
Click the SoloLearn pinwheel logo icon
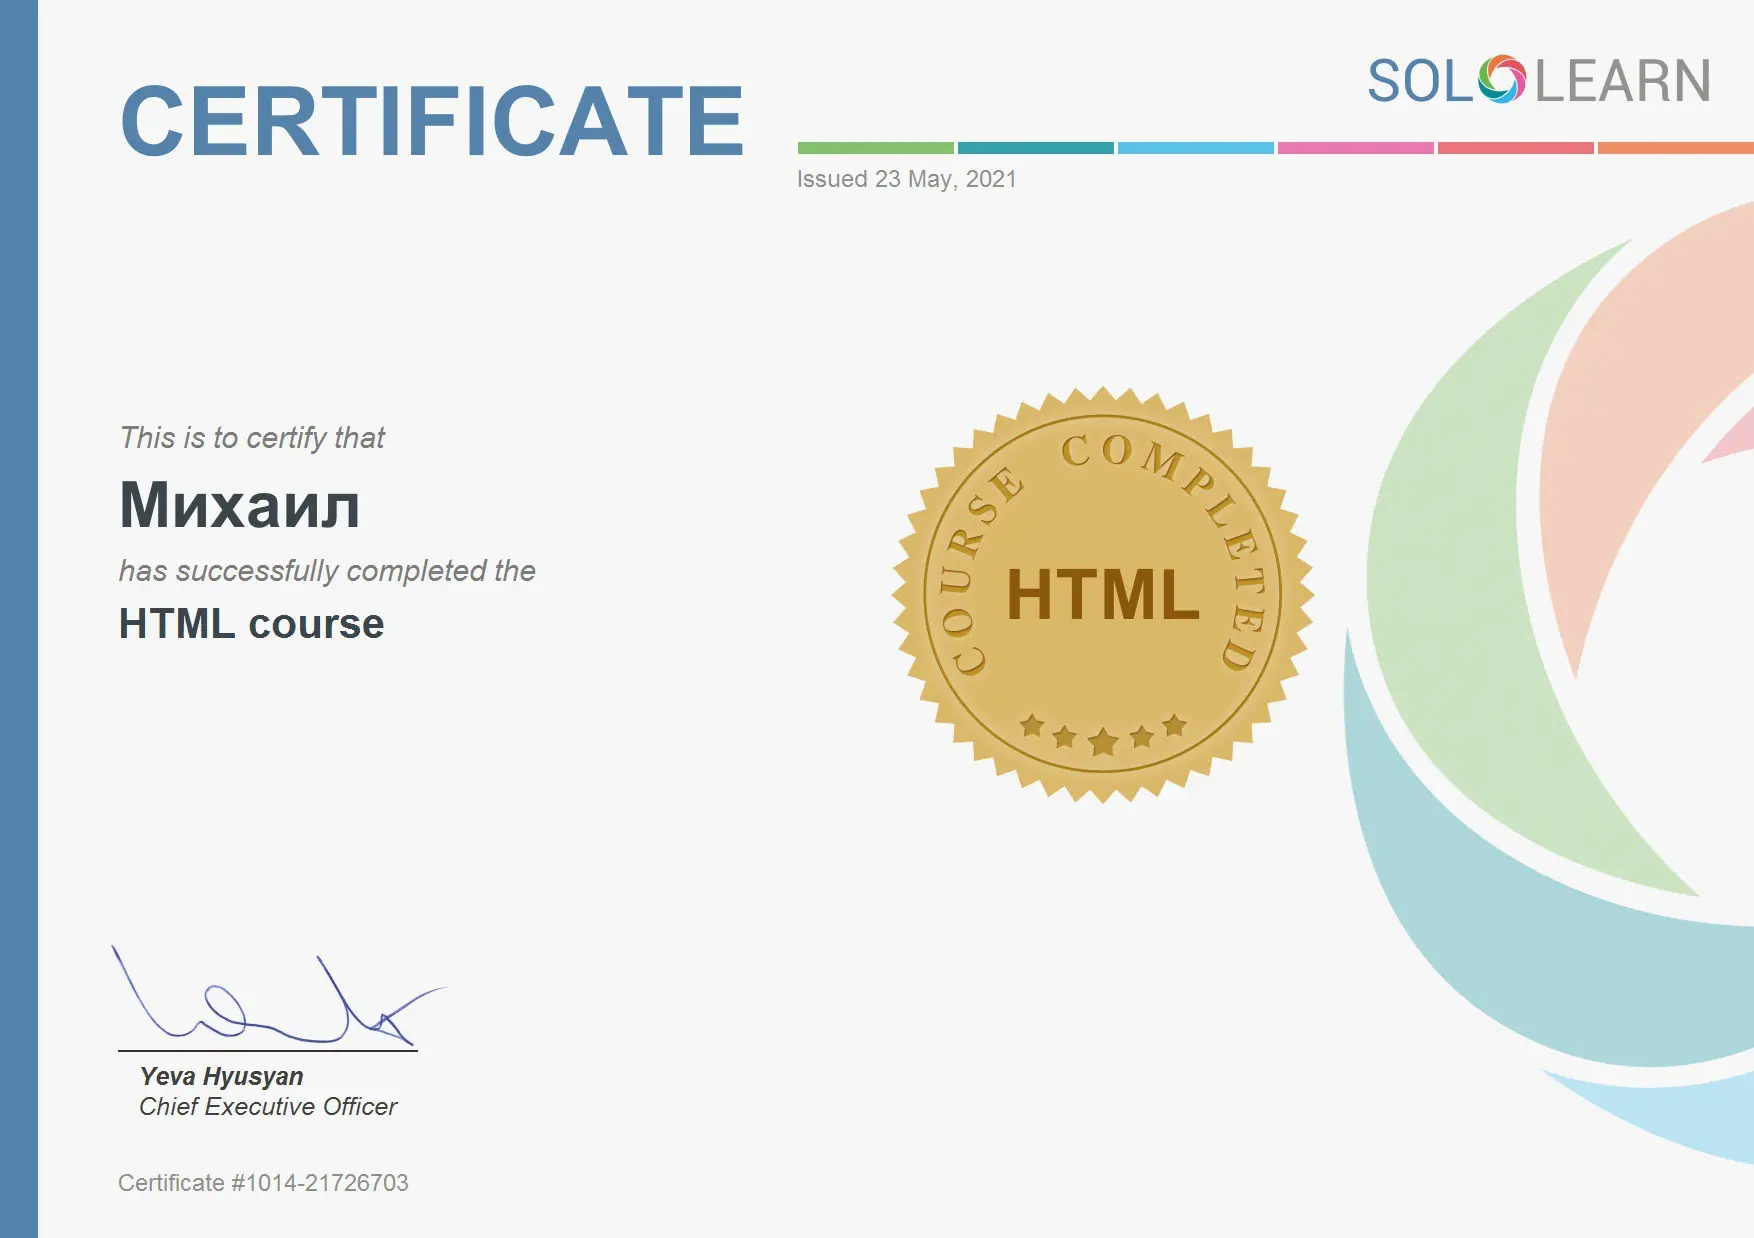click(x=1502, y=80)
